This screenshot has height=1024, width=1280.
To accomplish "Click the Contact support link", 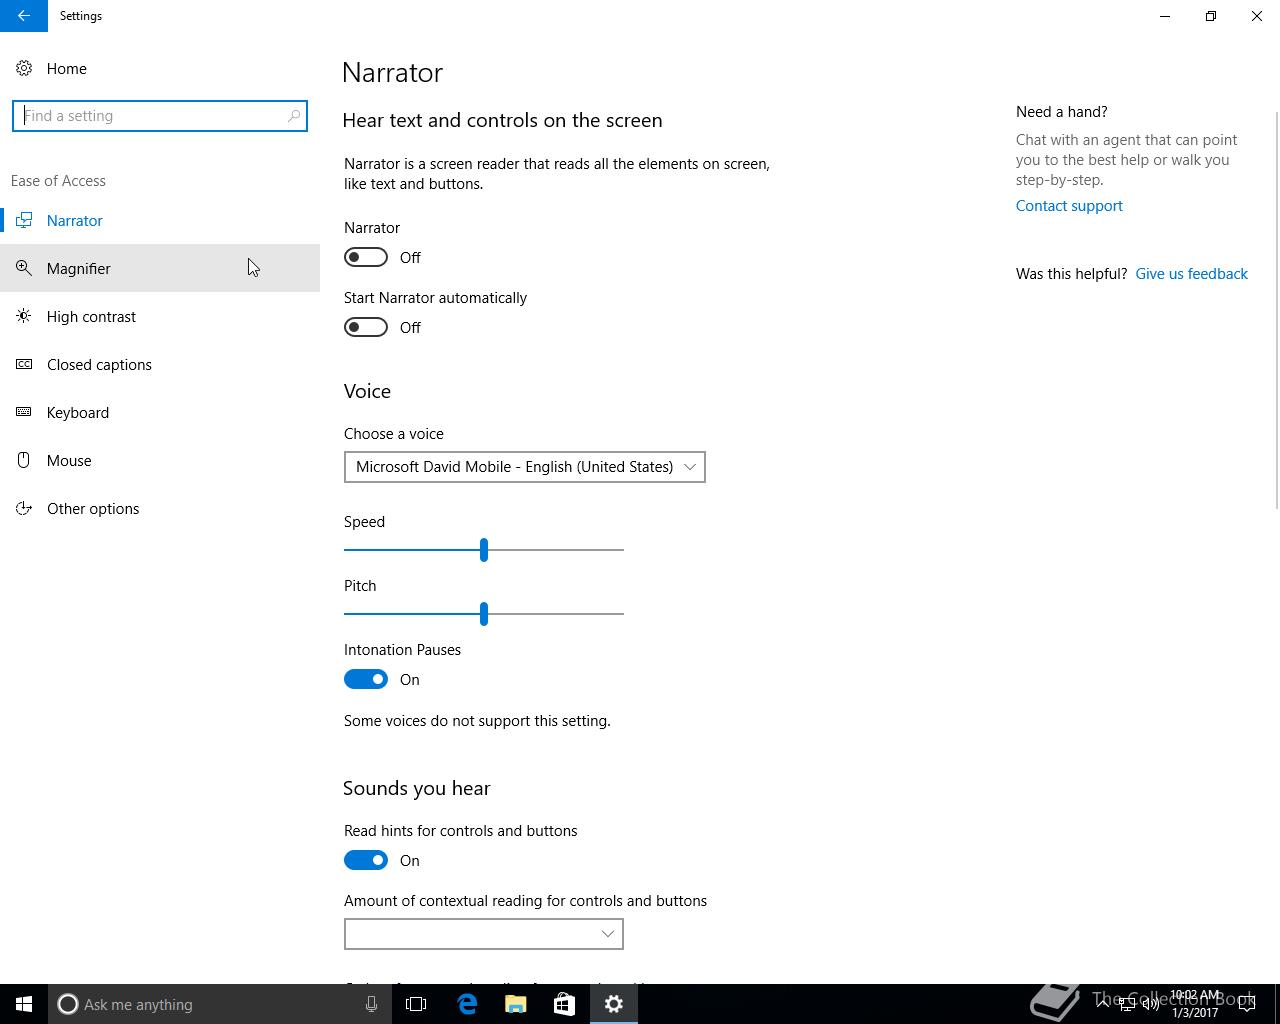I will [x=1069, y=206].
